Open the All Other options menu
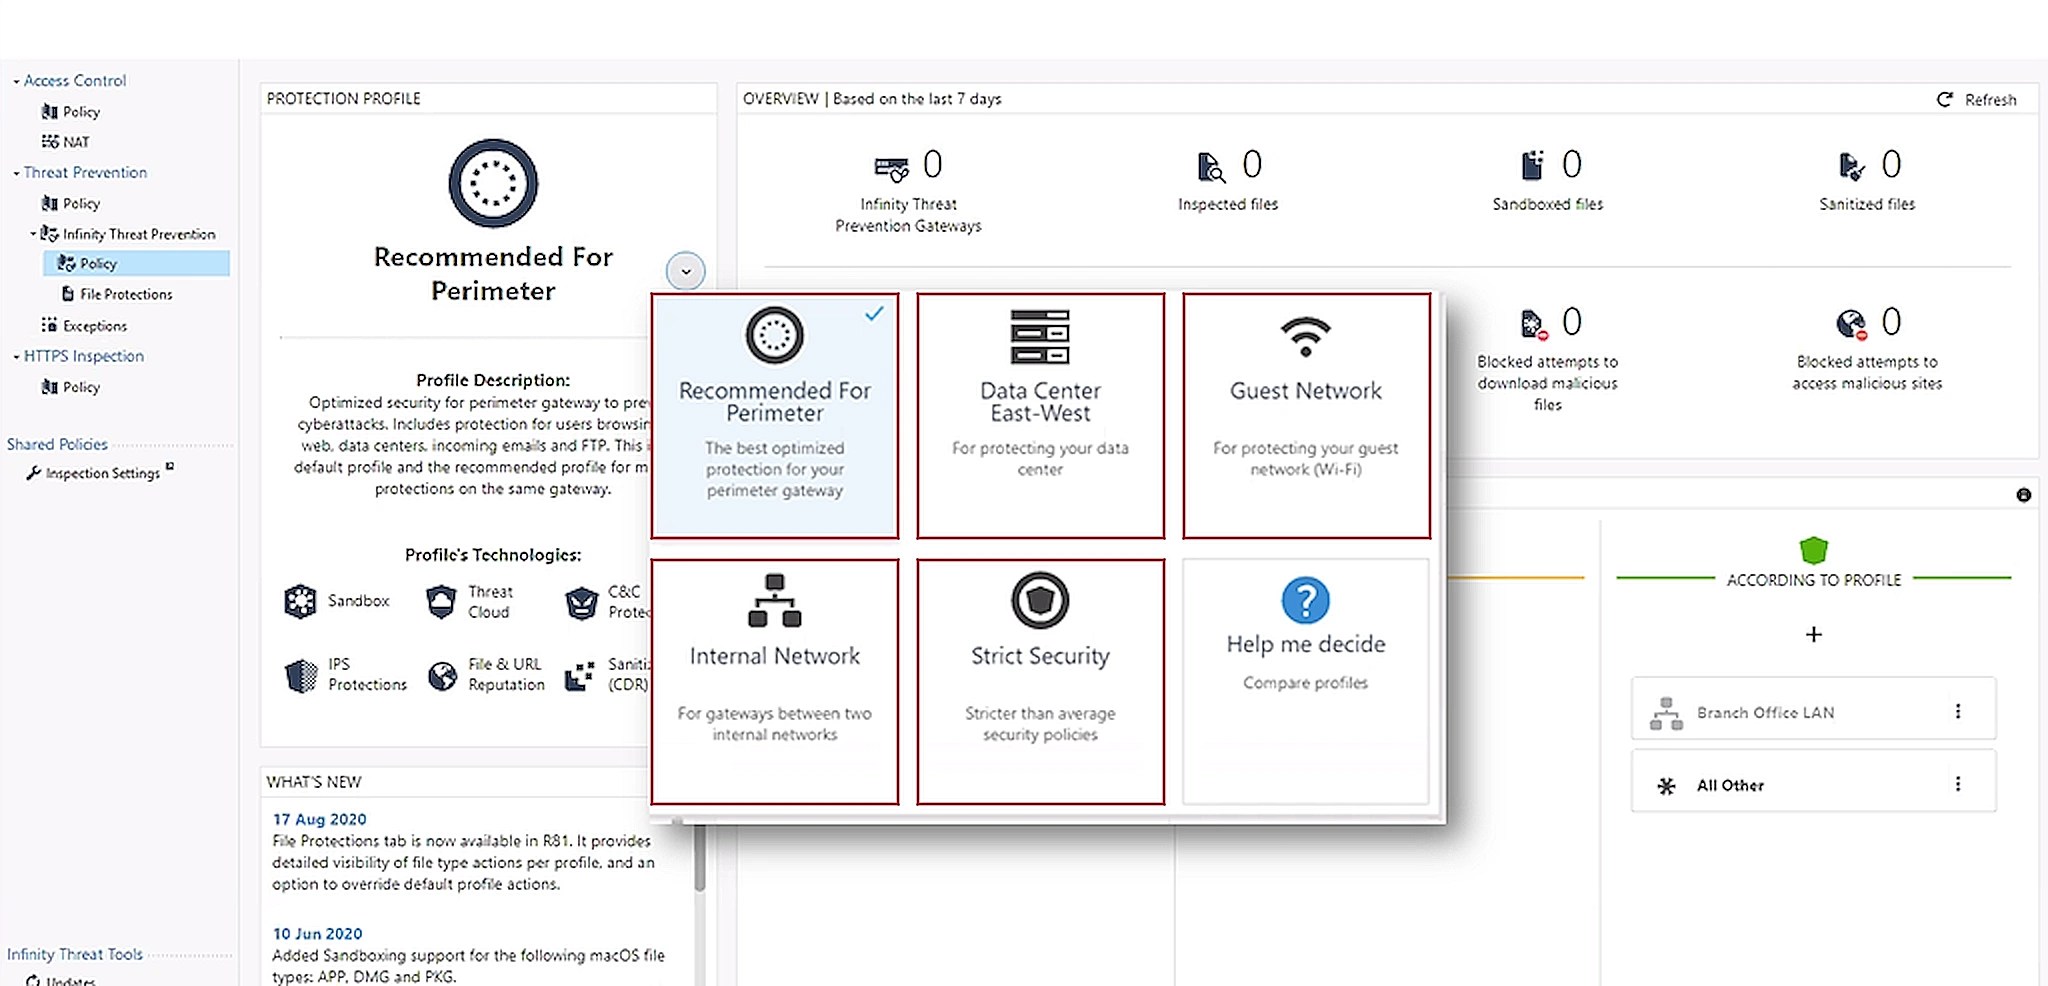The height and width of the screenshot is (986, 2048). (x=1958, y=785)
